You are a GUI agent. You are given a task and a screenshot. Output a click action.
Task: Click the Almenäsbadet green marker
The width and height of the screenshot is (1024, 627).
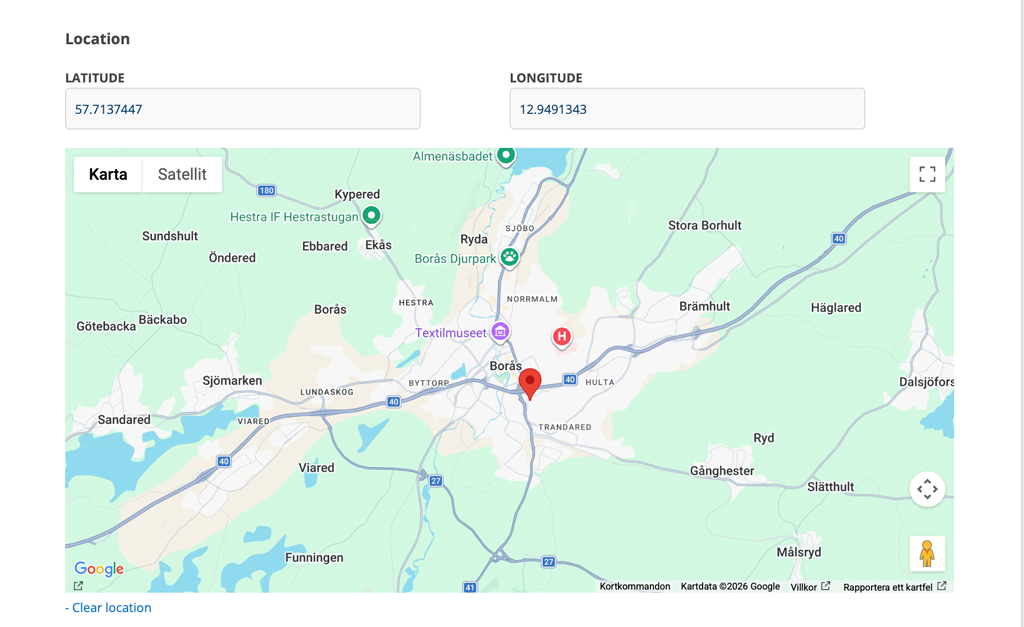(506, 155)
